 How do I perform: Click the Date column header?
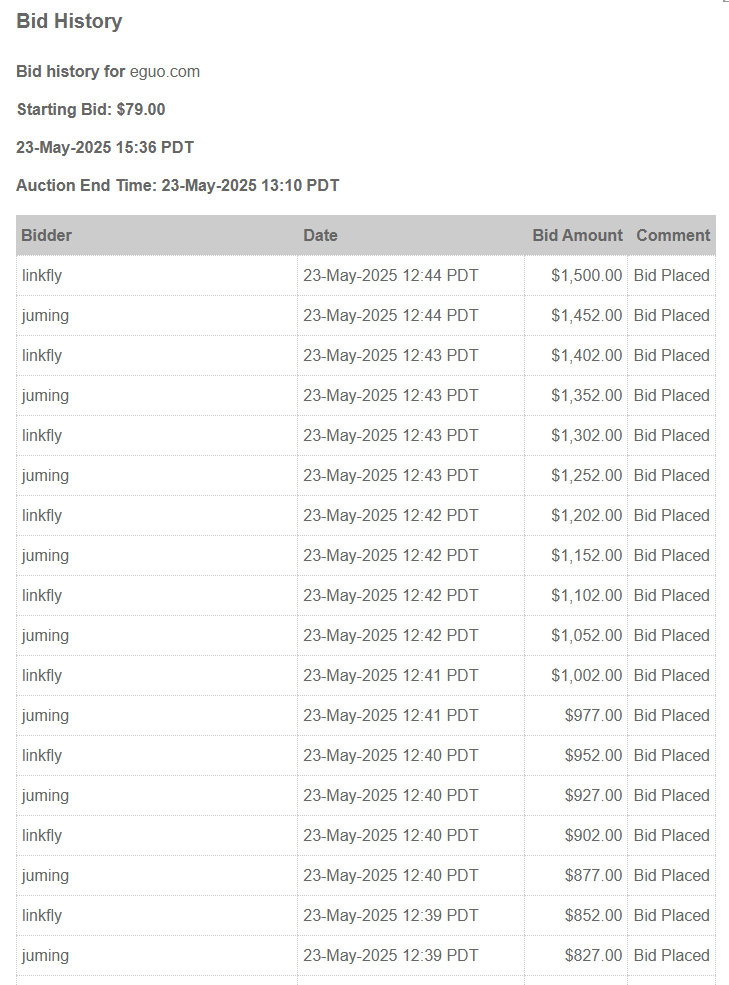pyautogui.click(x=320, y=236)
